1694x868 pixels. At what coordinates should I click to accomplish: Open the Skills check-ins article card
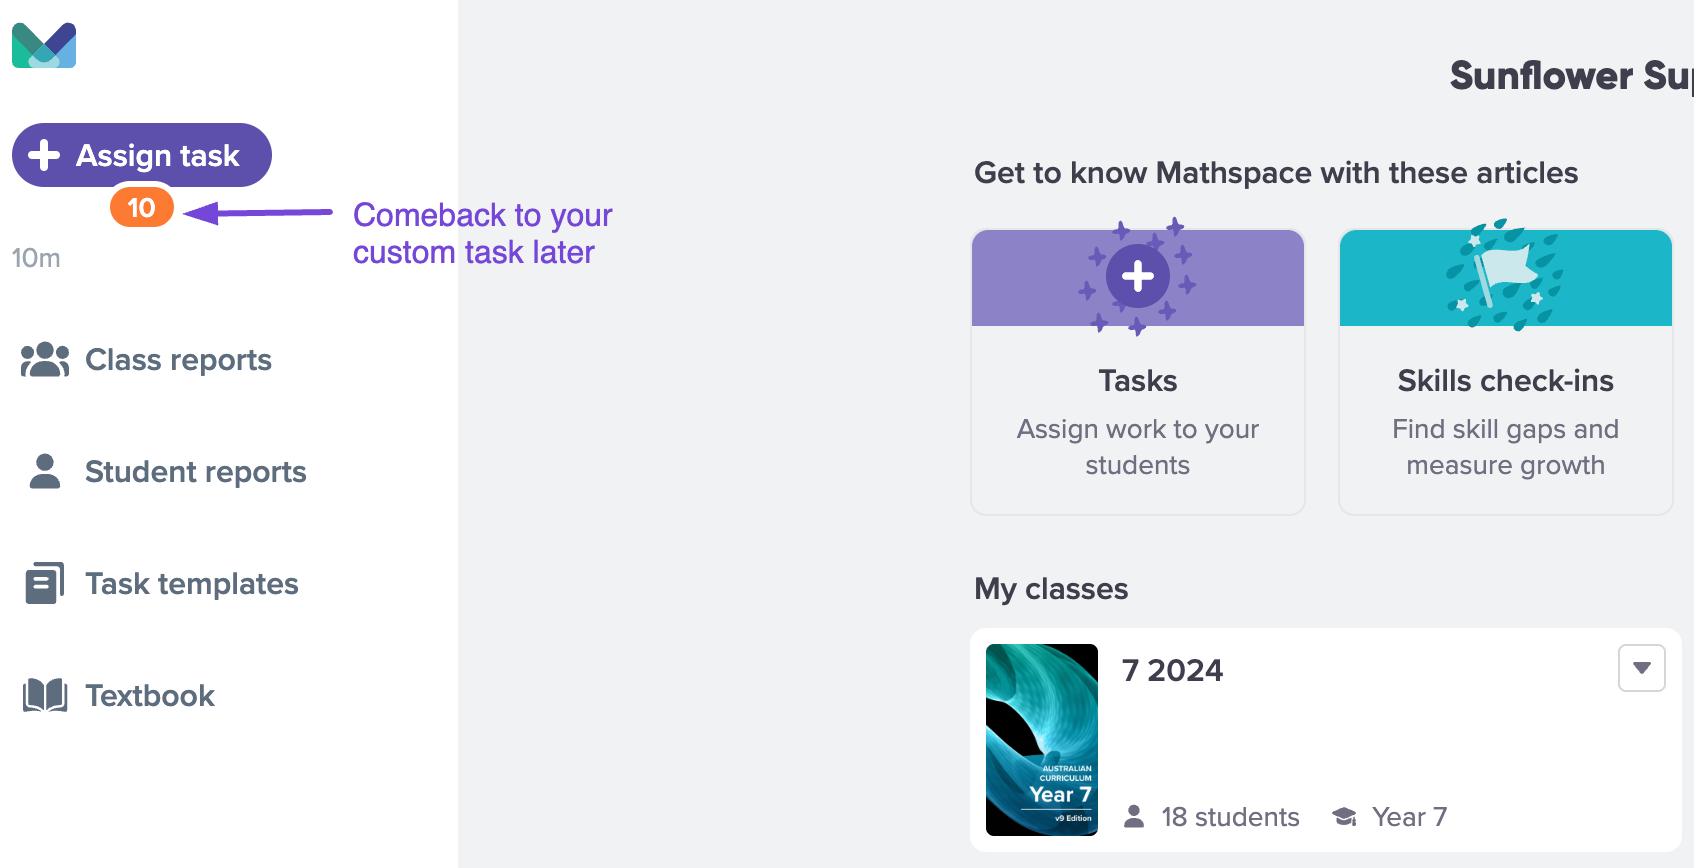(1506, 372)
